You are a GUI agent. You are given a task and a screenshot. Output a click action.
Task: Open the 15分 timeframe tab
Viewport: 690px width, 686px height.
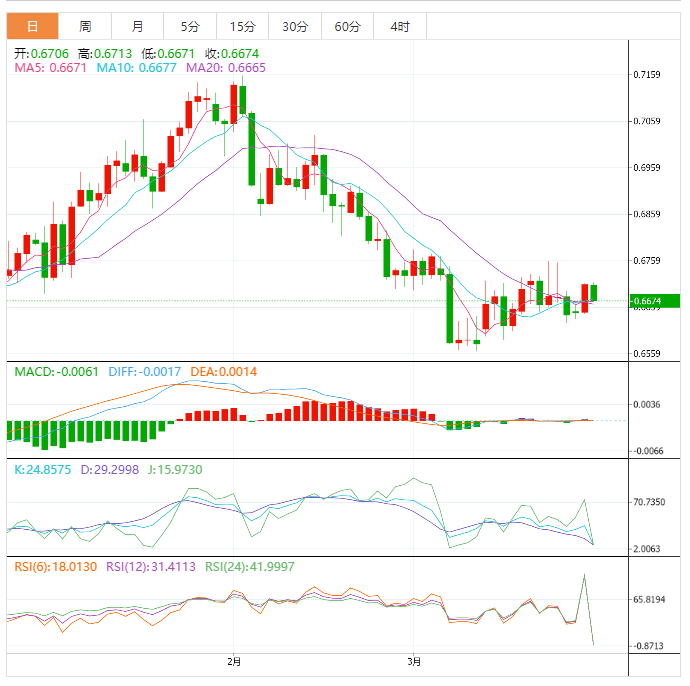click(x=242, y=26)
